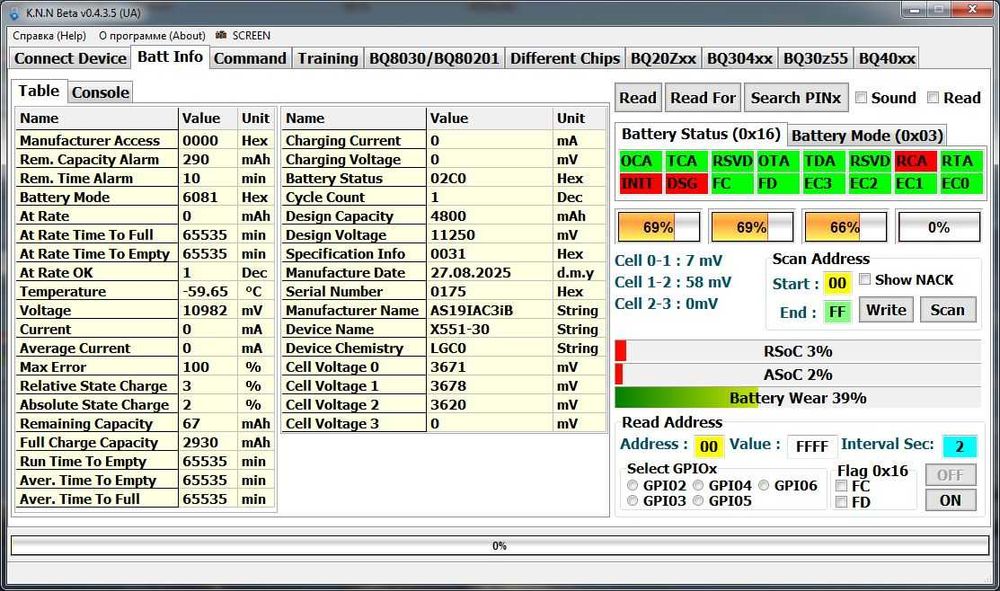1000x591 pixels.
Task: Open the Training tab
Action: tap(328, 58)
